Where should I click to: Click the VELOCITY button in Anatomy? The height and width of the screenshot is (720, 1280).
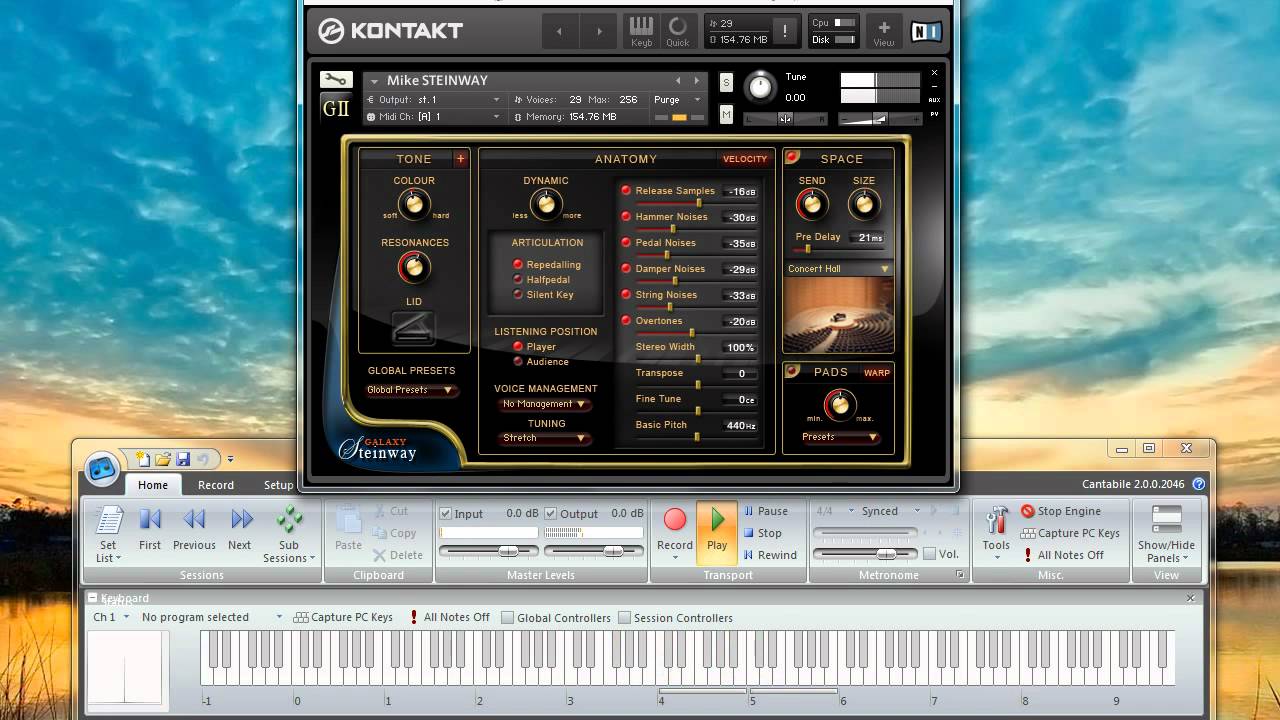(x=745, y=159)
